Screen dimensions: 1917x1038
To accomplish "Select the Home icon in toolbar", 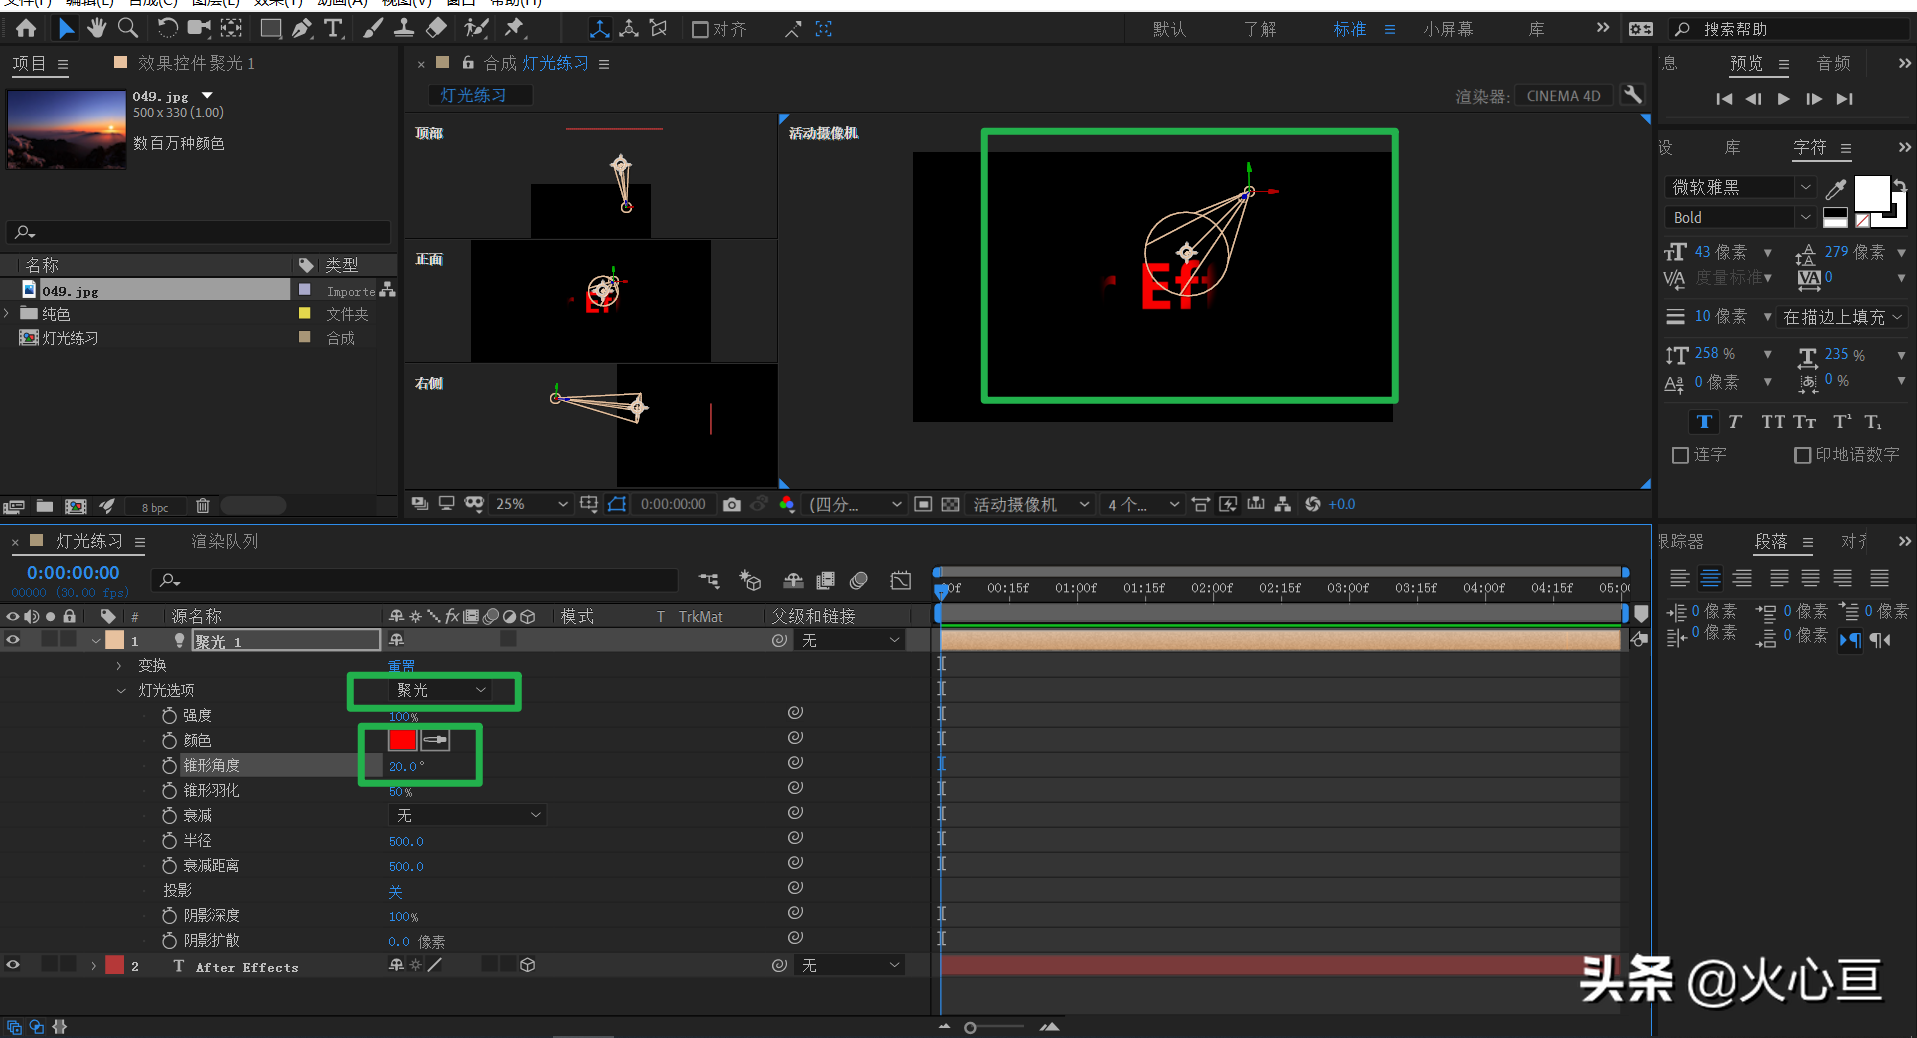I will click(x=26, y=28).
